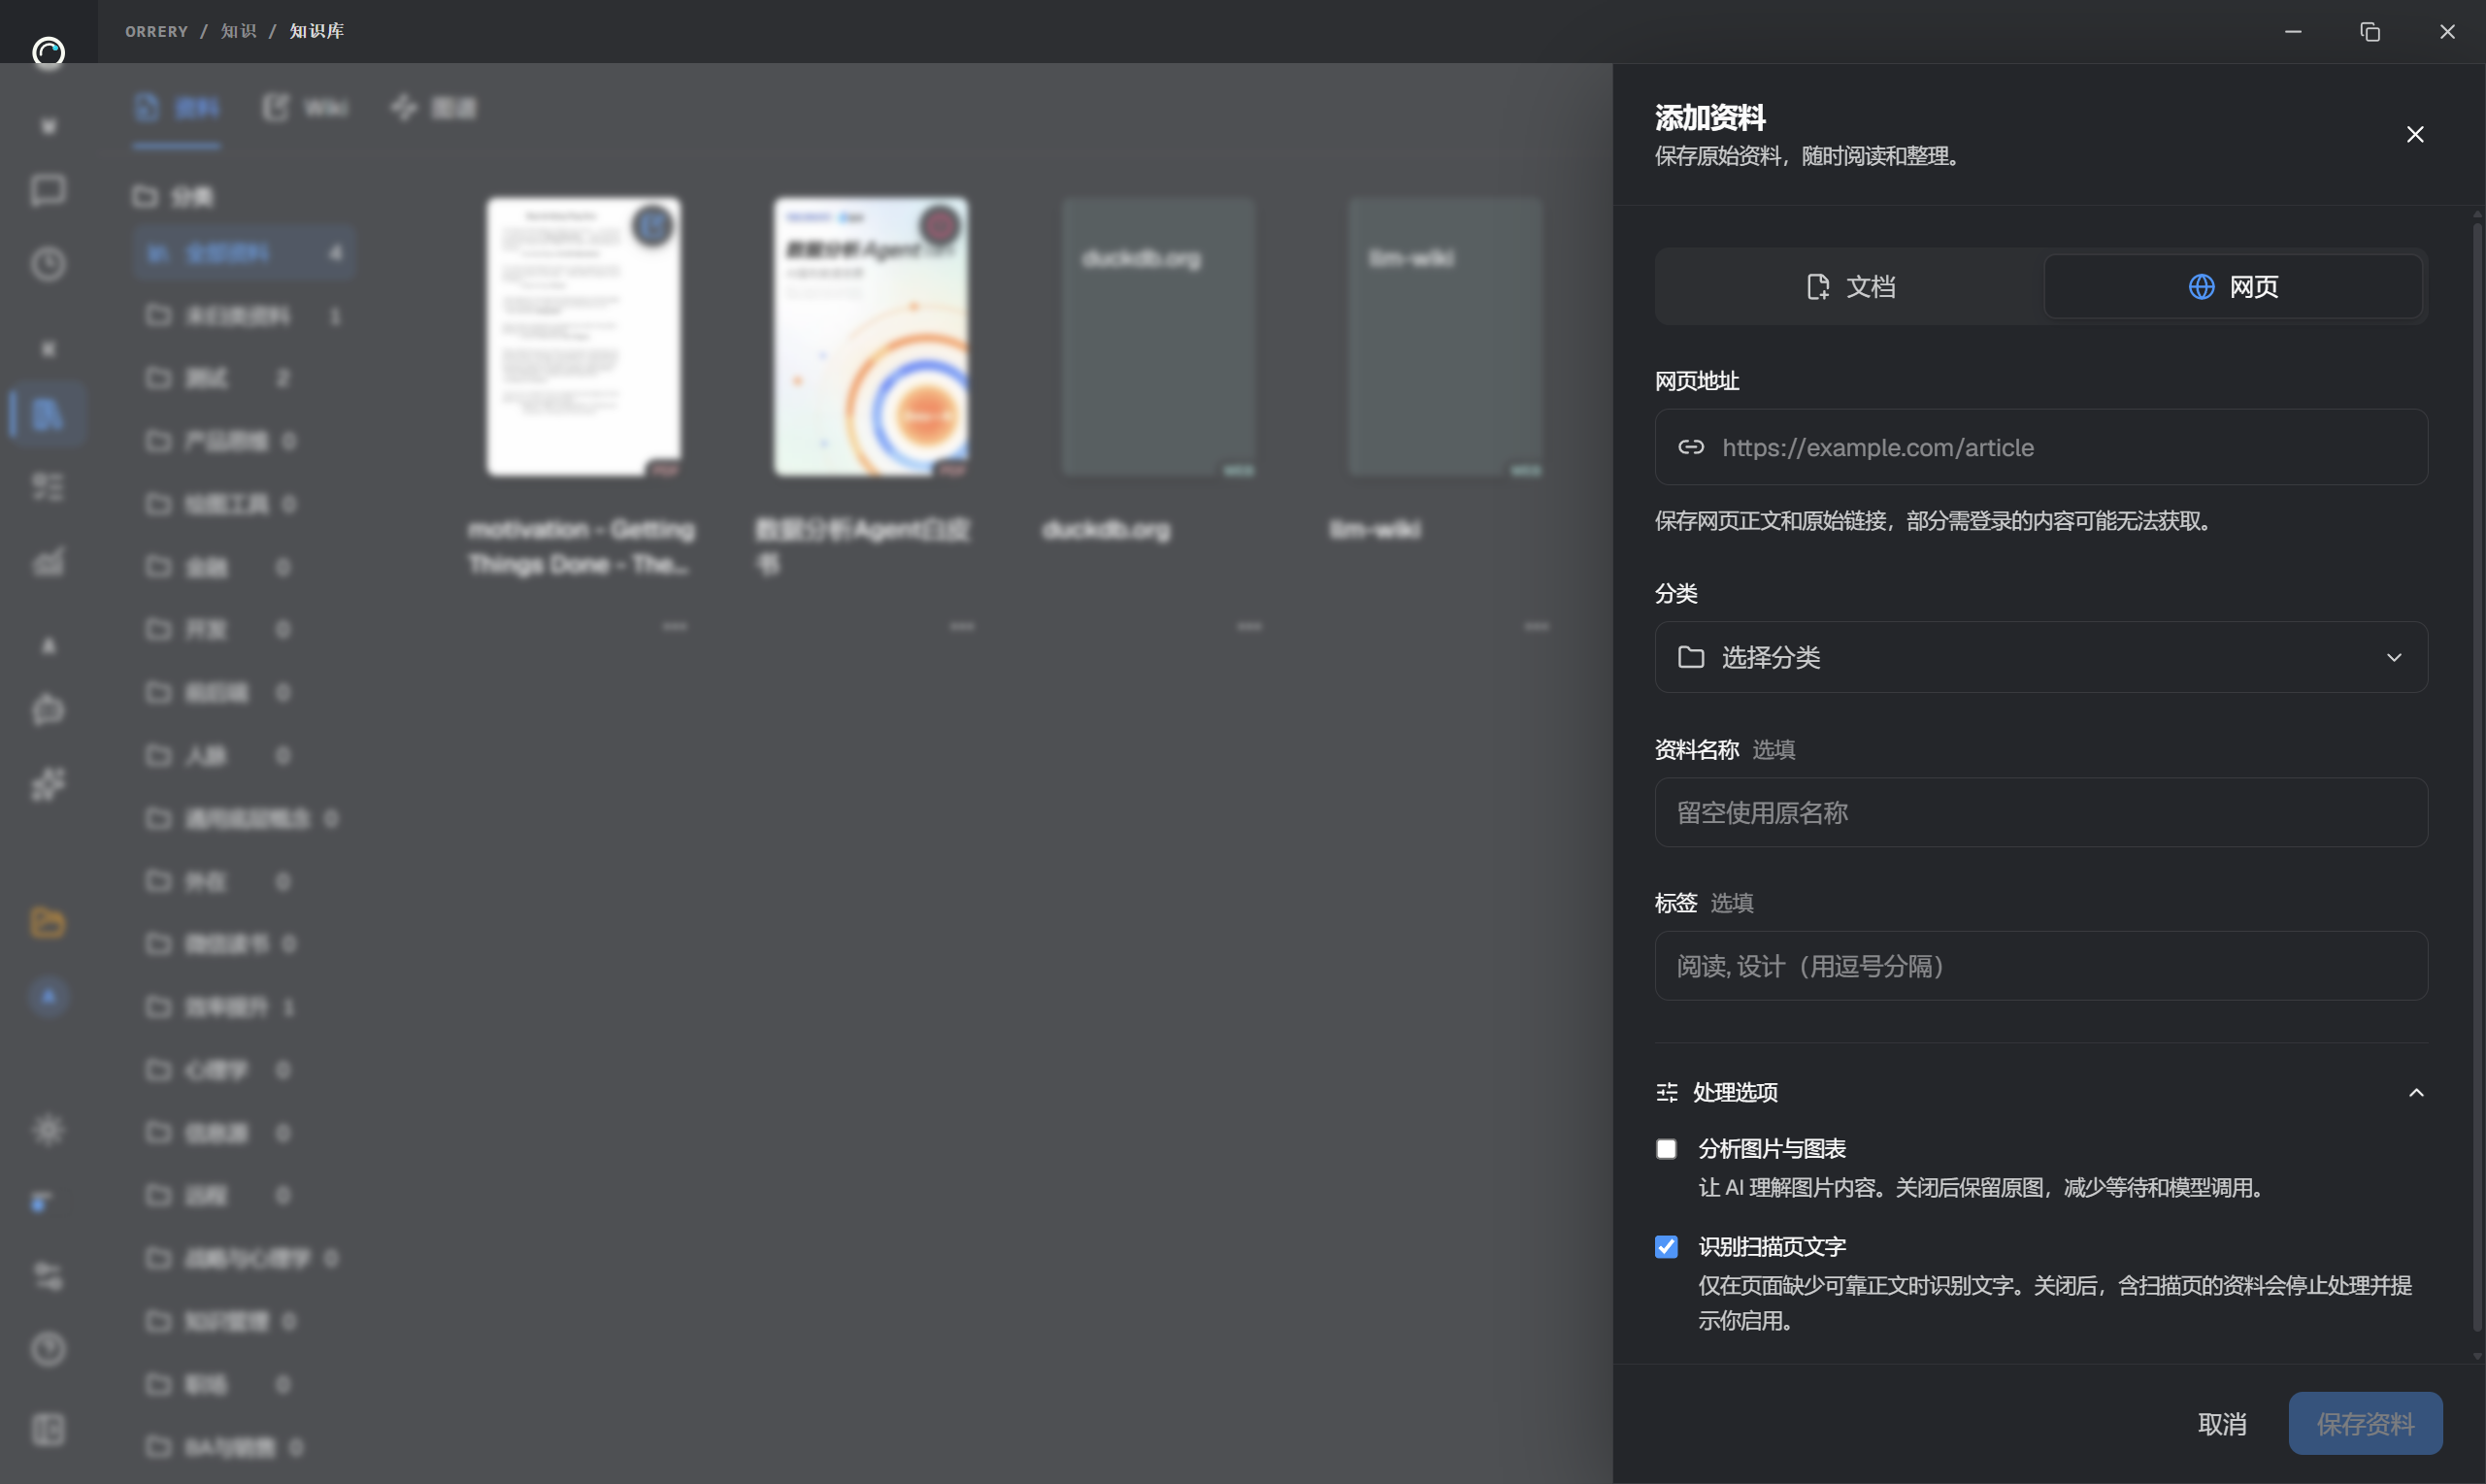Click the sliders icon beside 处理选项
Image resolution: width=2486 pixels, height=1484 pixels.
(x=1666, y=1092)
